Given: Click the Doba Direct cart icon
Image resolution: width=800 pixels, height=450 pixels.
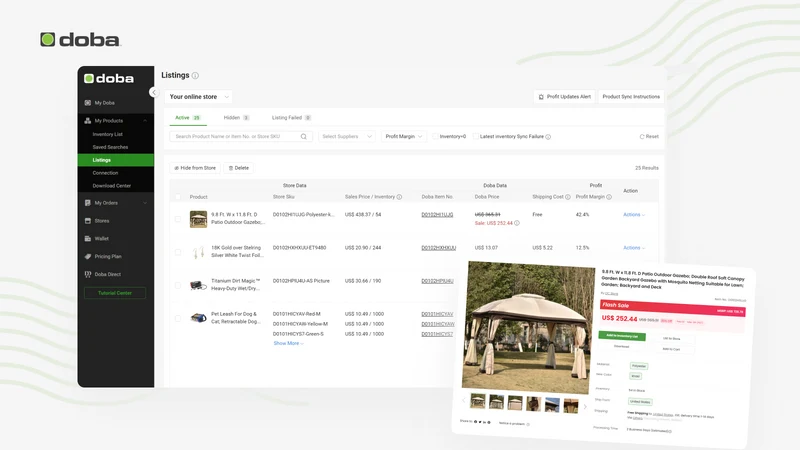Looking at the screenshot, I should 88,274.
